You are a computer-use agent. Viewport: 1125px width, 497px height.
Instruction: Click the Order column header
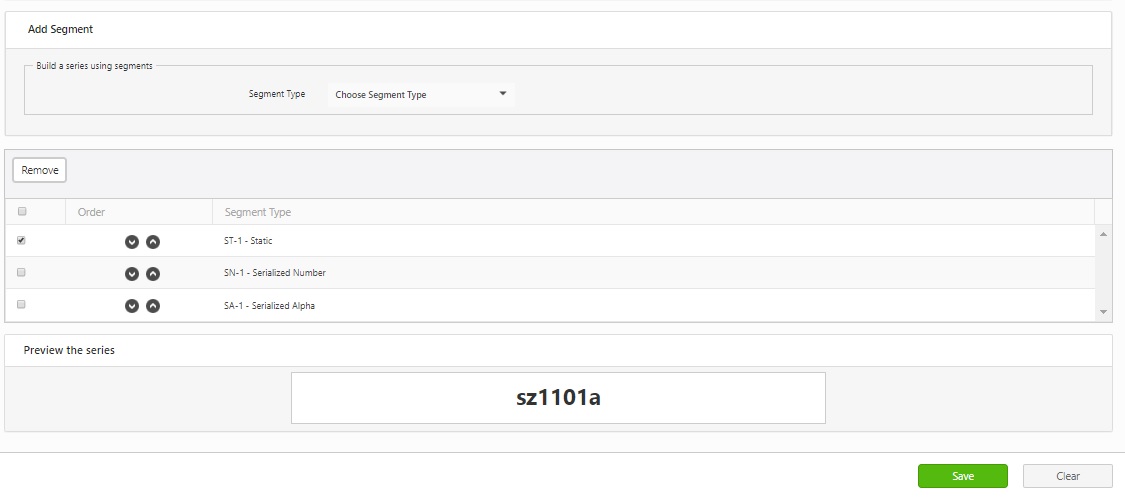coord(92,212)
